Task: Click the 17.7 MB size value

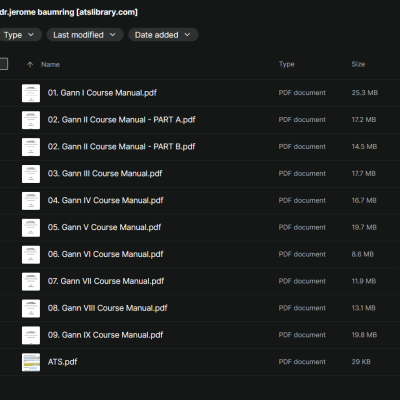Action: (364, 174)
